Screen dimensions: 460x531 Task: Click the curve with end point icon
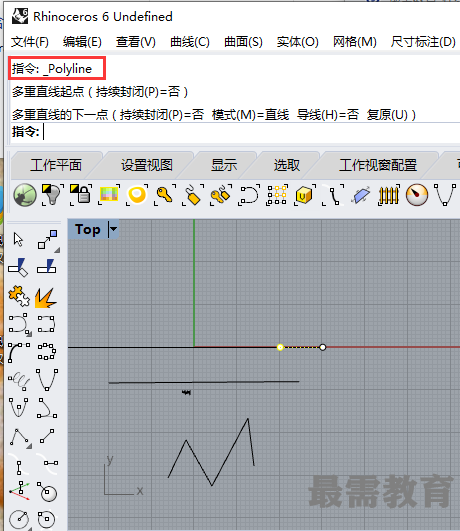(333, 195)
